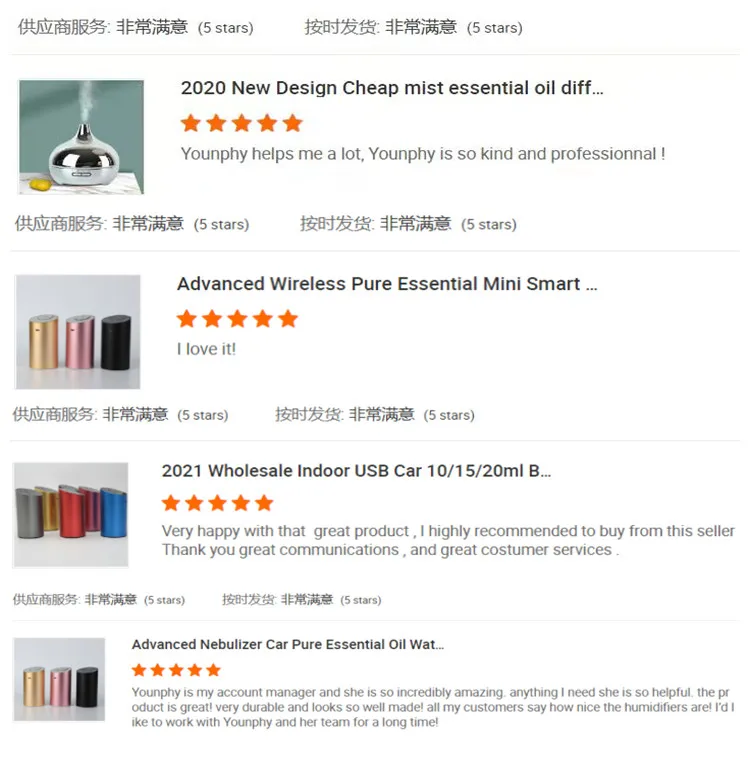Click 供应商服务 rating below the mist diffuser review

pos(132,224)
